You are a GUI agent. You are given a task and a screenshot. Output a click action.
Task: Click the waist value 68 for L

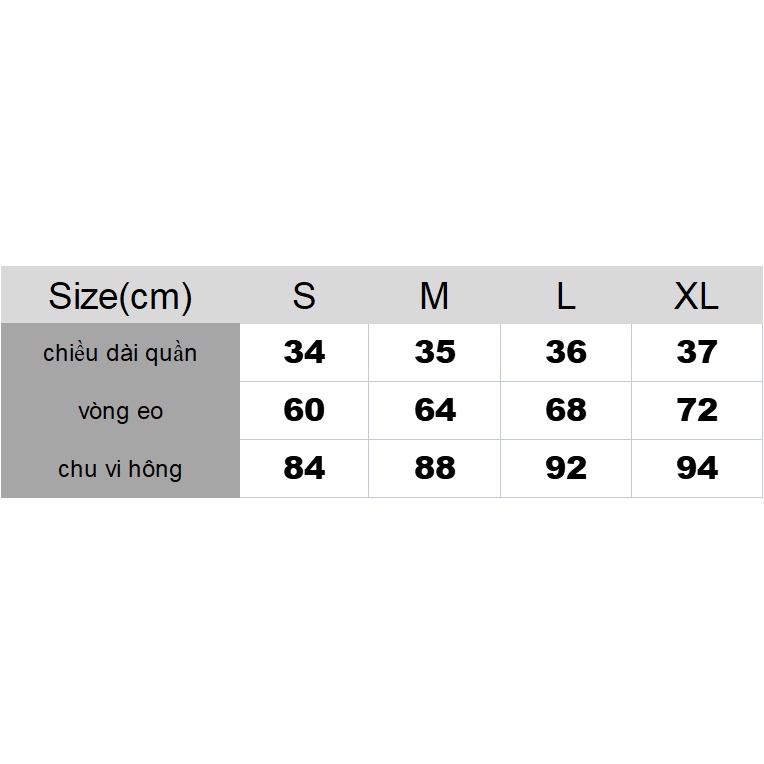pos(566,410)
